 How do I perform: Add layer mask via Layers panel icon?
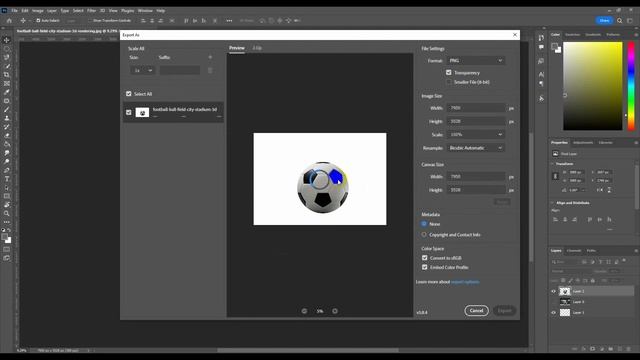[x=593, y=349]
